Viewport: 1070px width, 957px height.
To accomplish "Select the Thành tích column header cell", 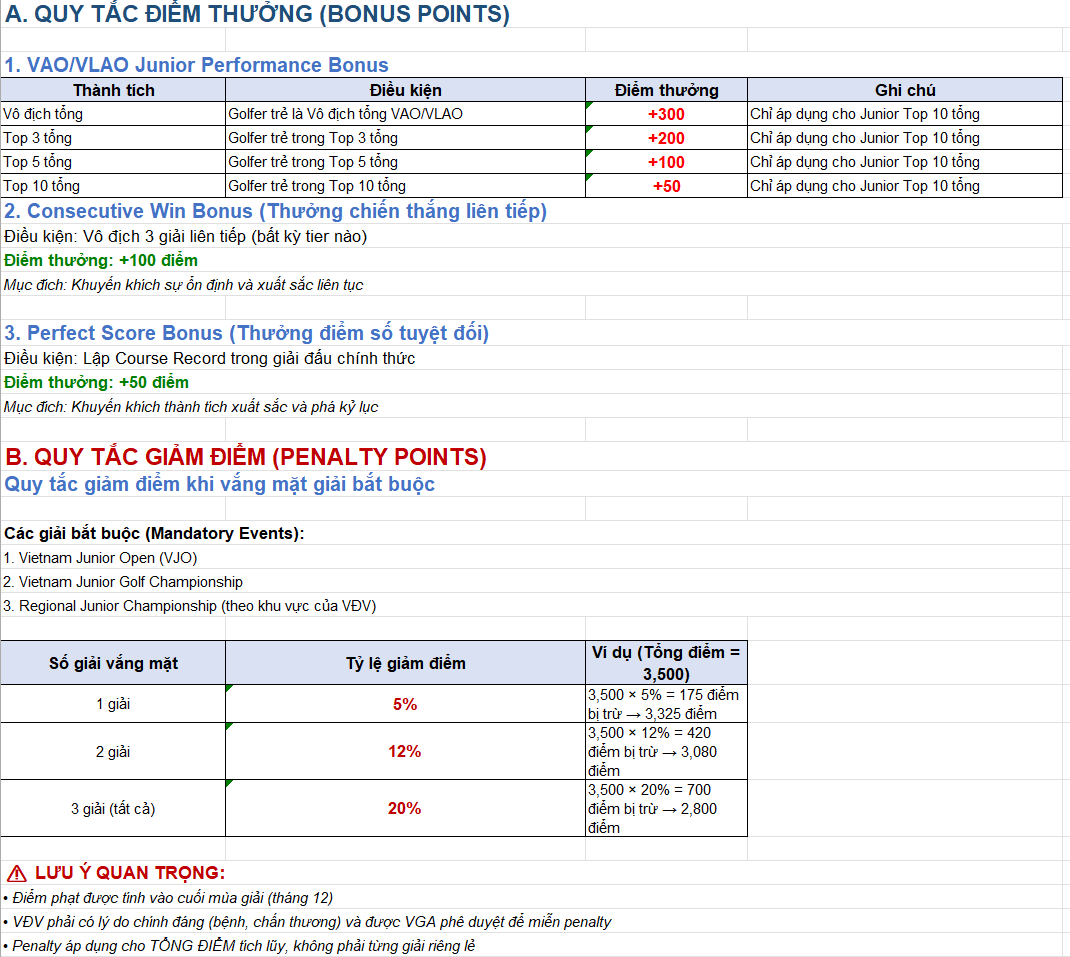I will coord(113,90).
